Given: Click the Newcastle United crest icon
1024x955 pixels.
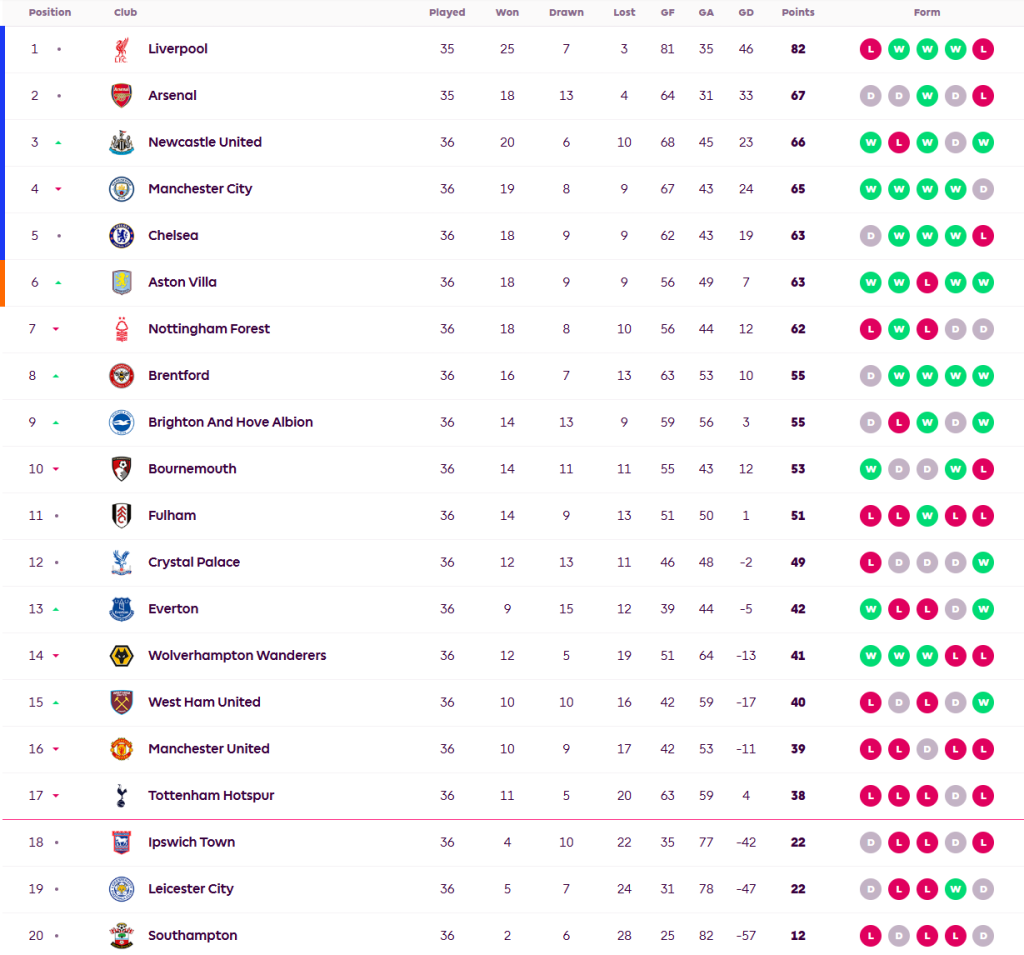Looking at the screenshot, I should 121,142.
